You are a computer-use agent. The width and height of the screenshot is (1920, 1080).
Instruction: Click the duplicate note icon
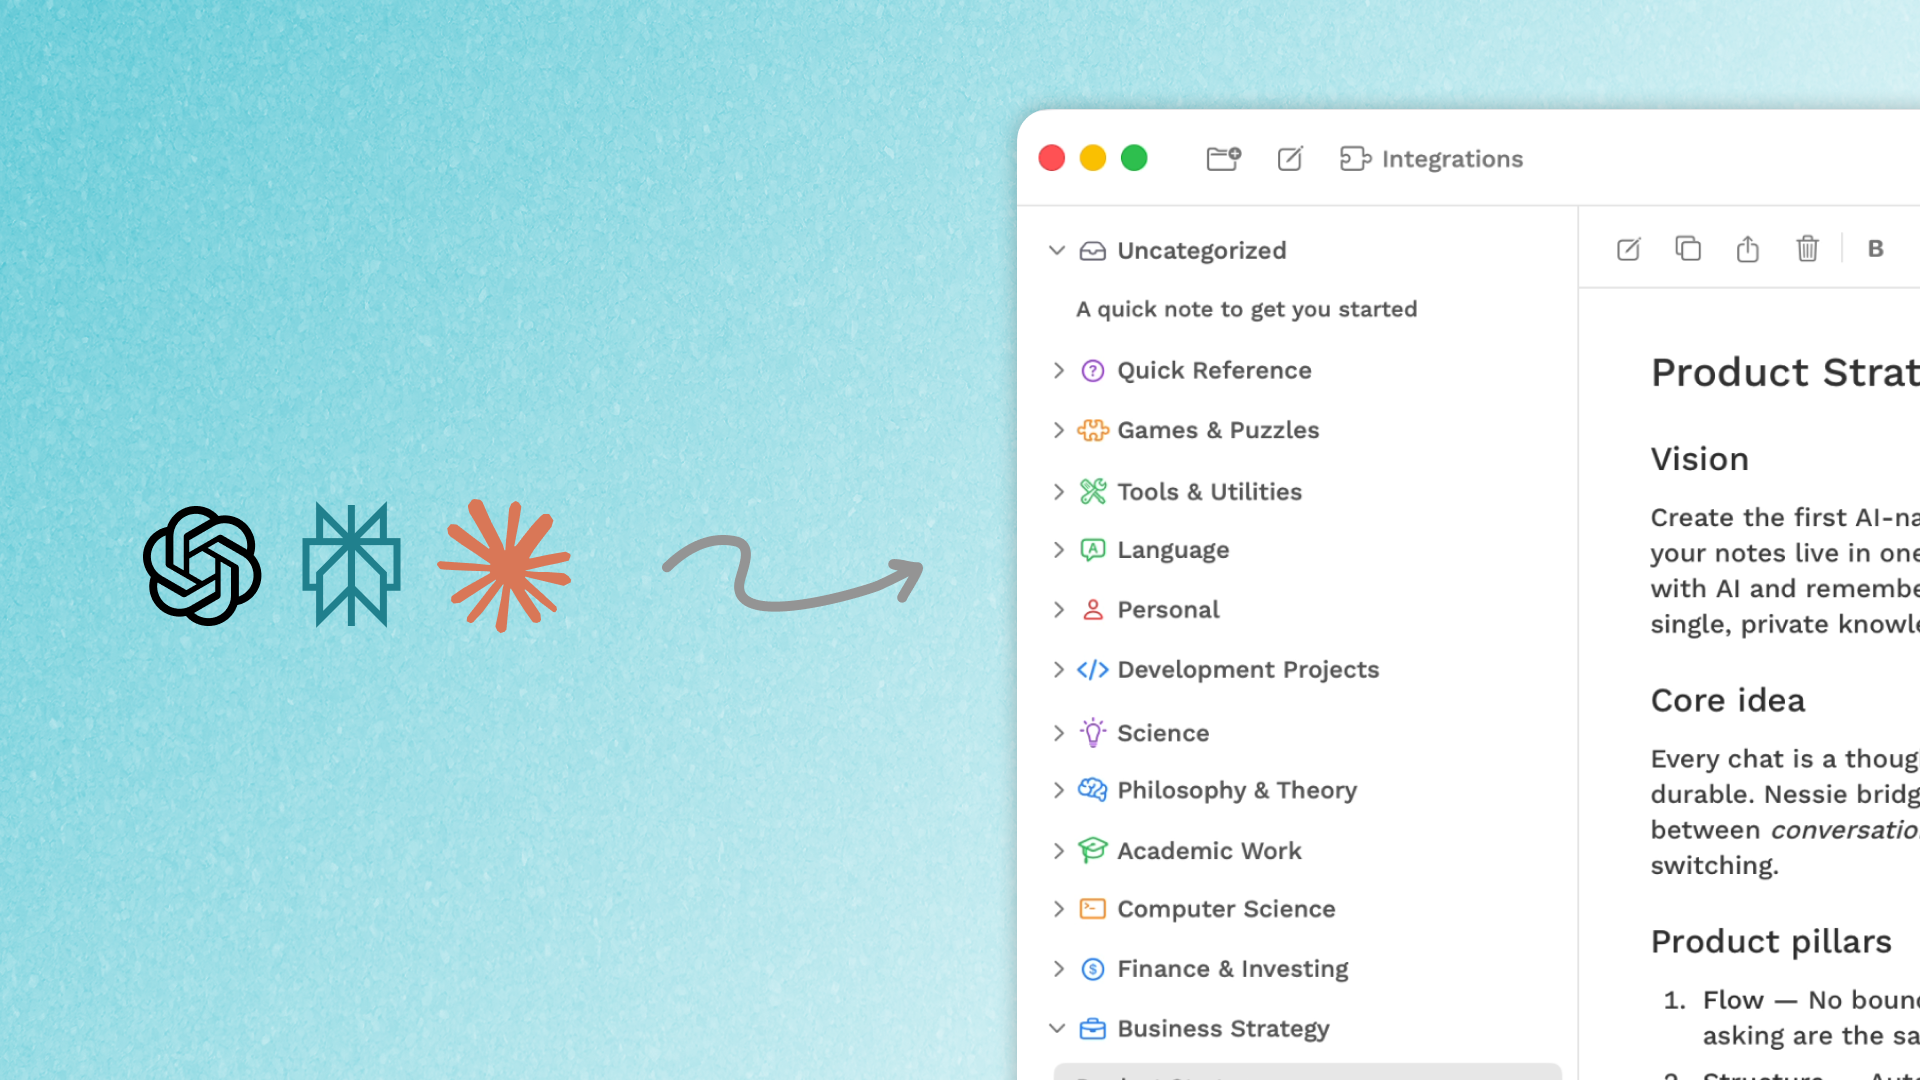pyautogui.click(x=1688, y=249)
